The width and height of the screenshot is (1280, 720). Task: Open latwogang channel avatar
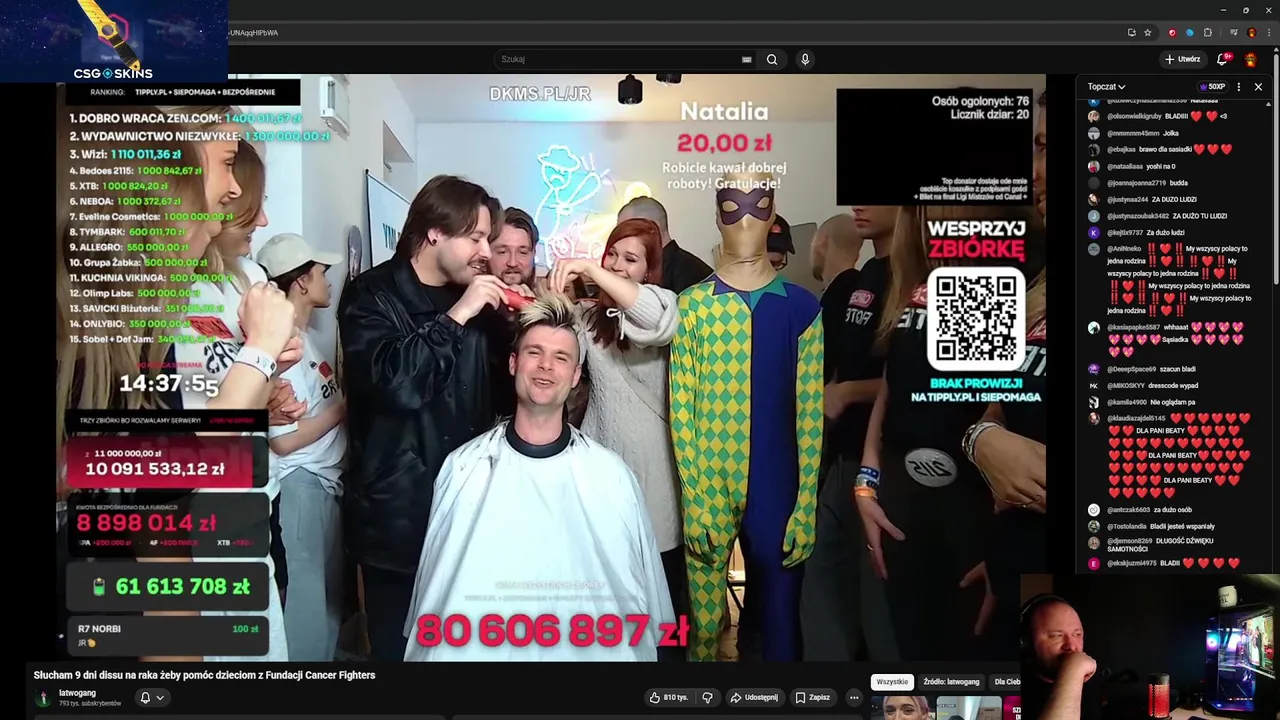tap(43, 698)
